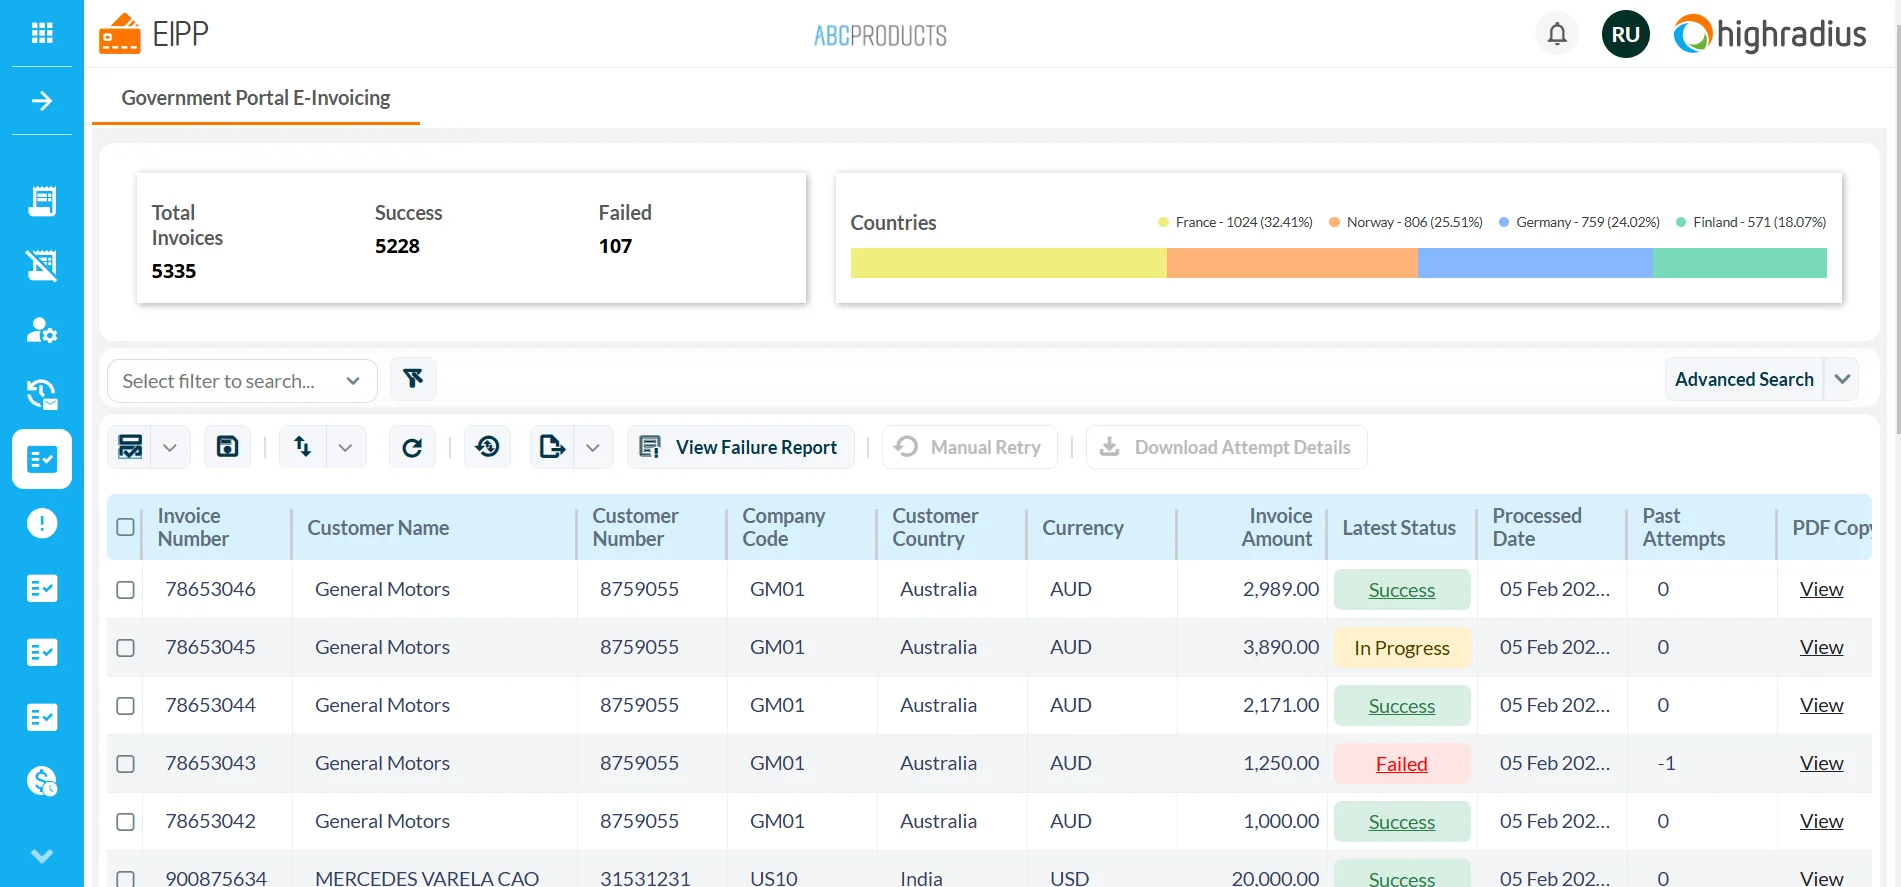
Task: Open the invoice document sidebar icon
Action: point(42,201)
